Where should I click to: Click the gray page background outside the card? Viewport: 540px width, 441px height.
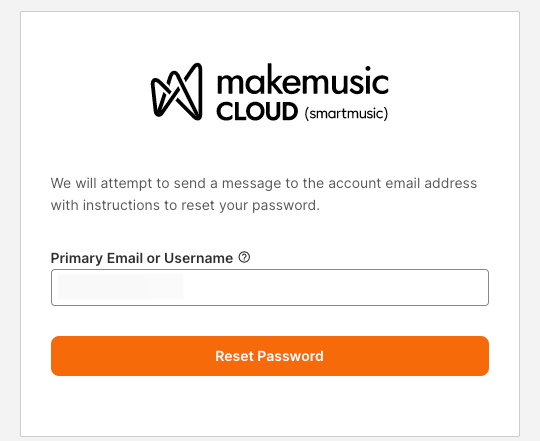[10, 220]
